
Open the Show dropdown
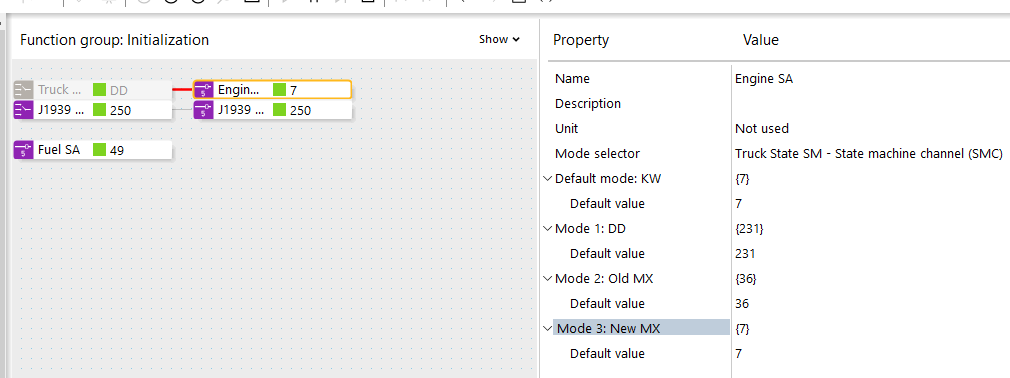click(x=499, y=39)
